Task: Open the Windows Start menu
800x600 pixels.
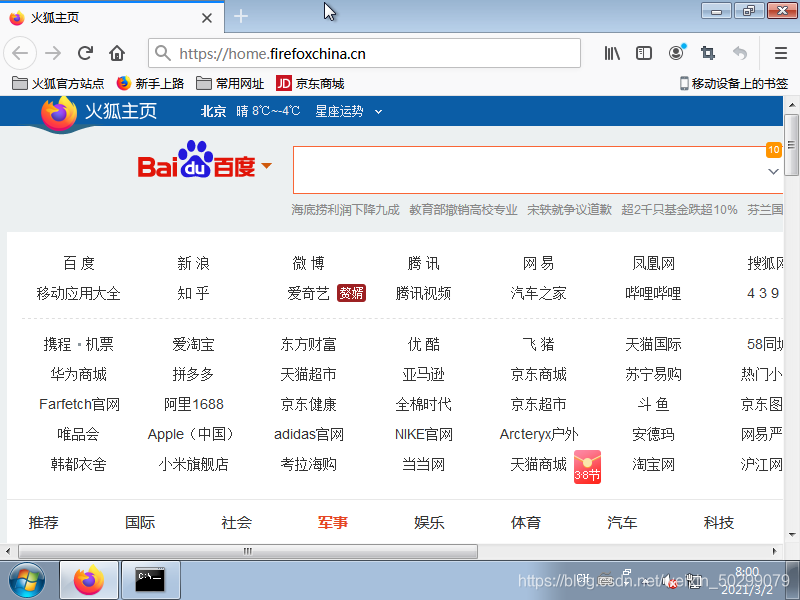Action: pyautogui.click(x=27, y=580)
